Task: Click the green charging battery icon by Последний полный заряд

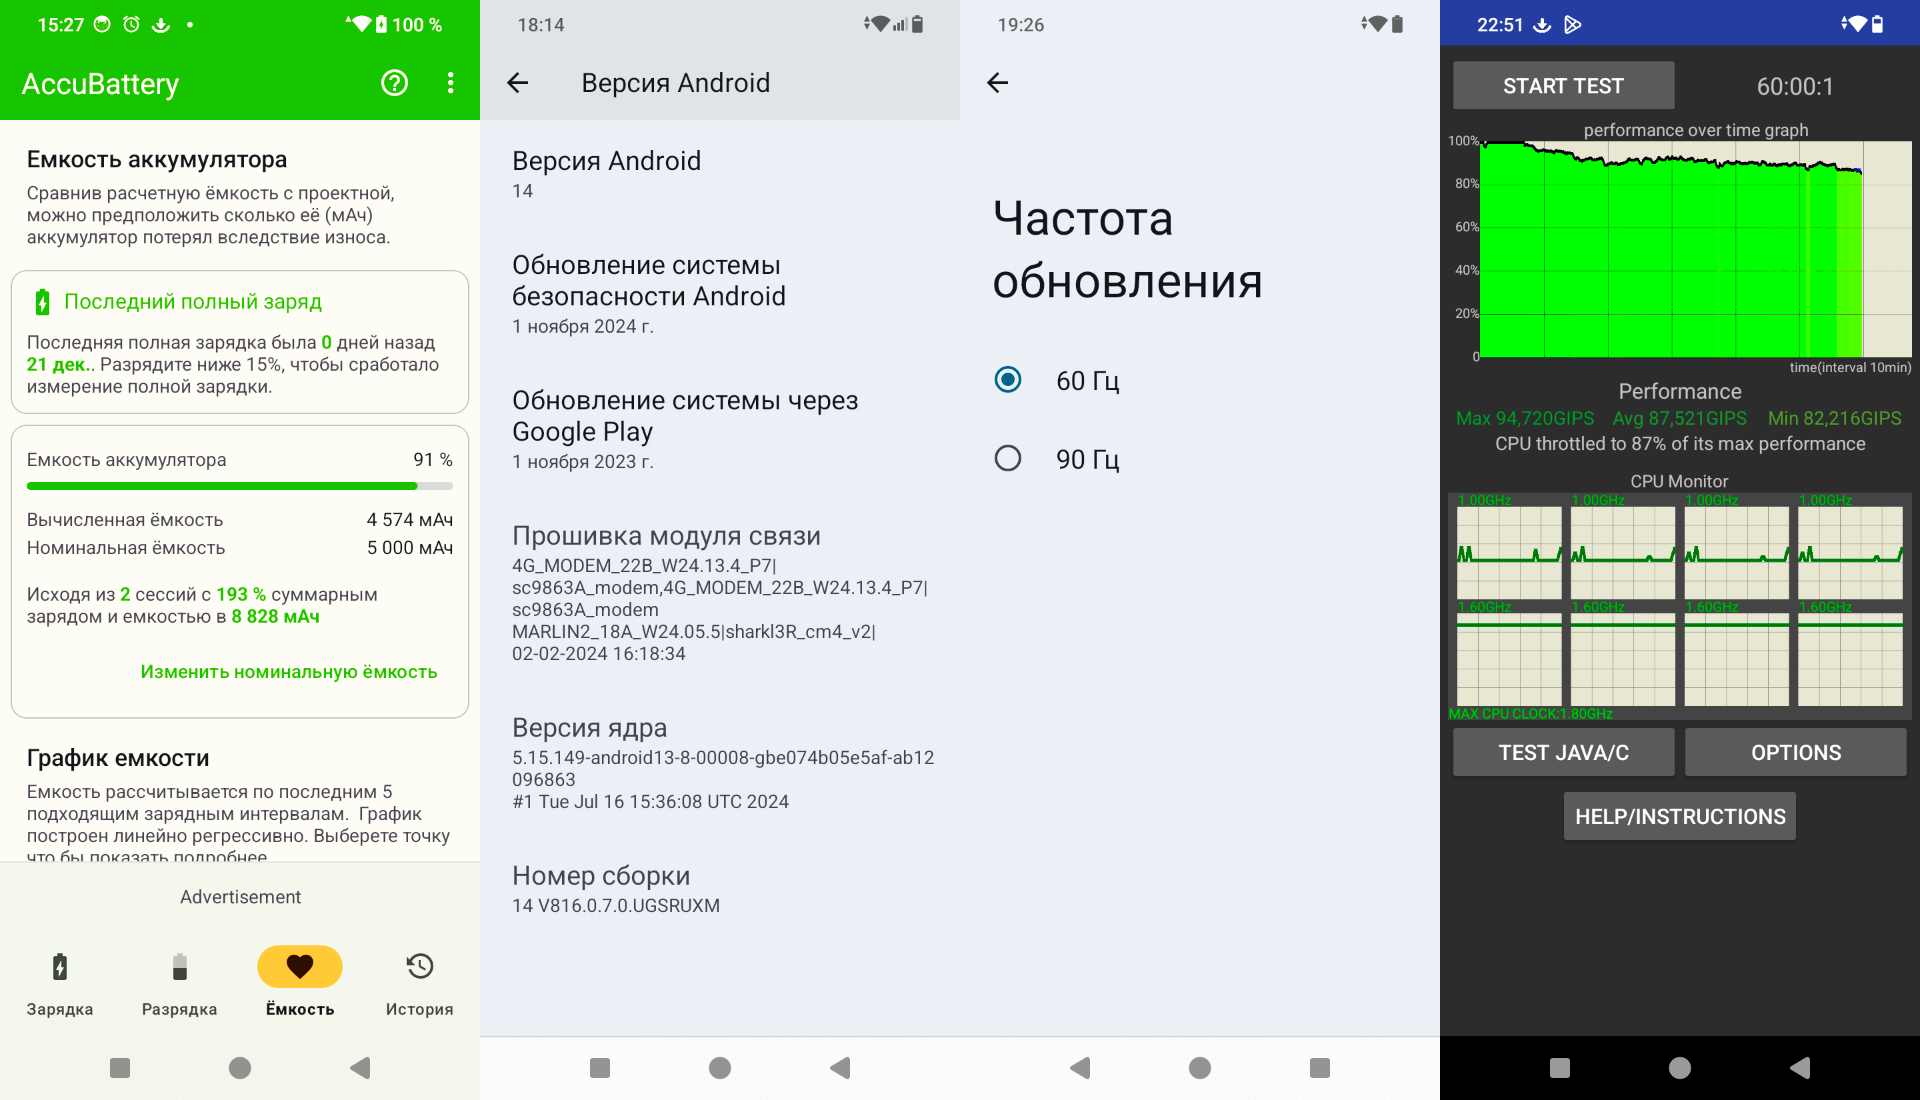Action: 42,302
